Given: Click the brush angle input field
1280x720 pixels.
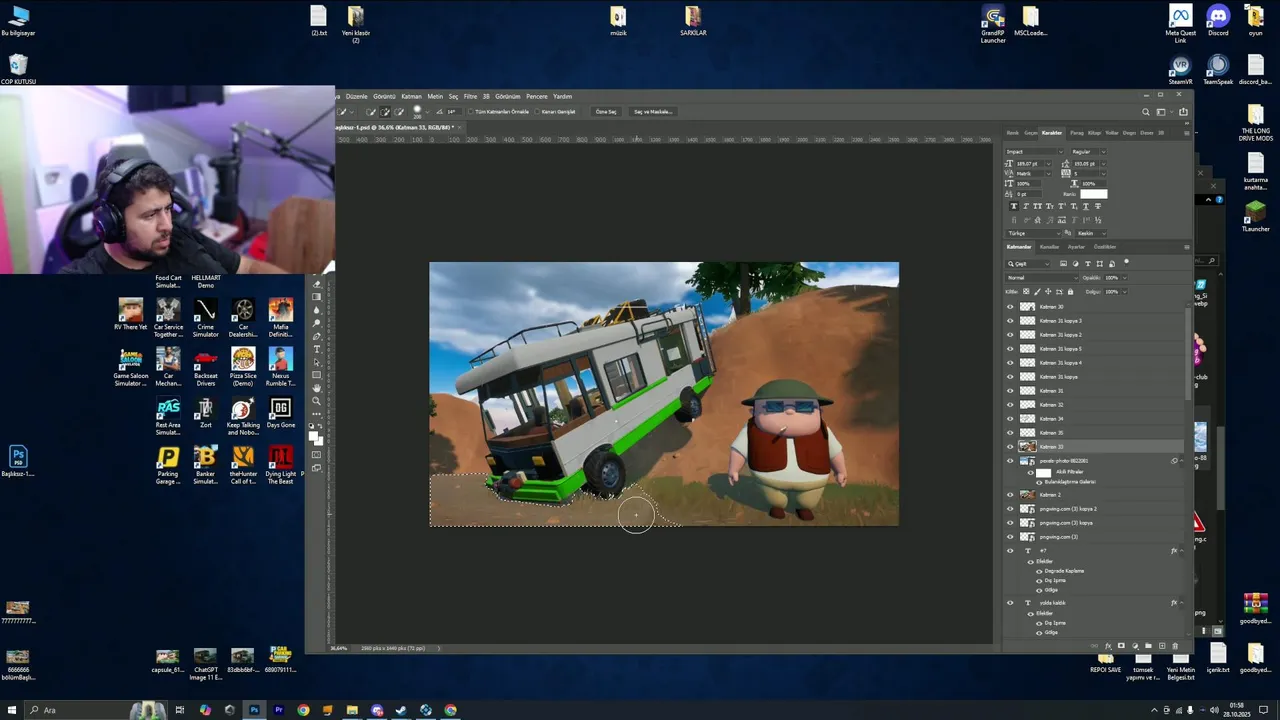Looking at the screenshot, I should pyautogui.click(x=454, y=112).
